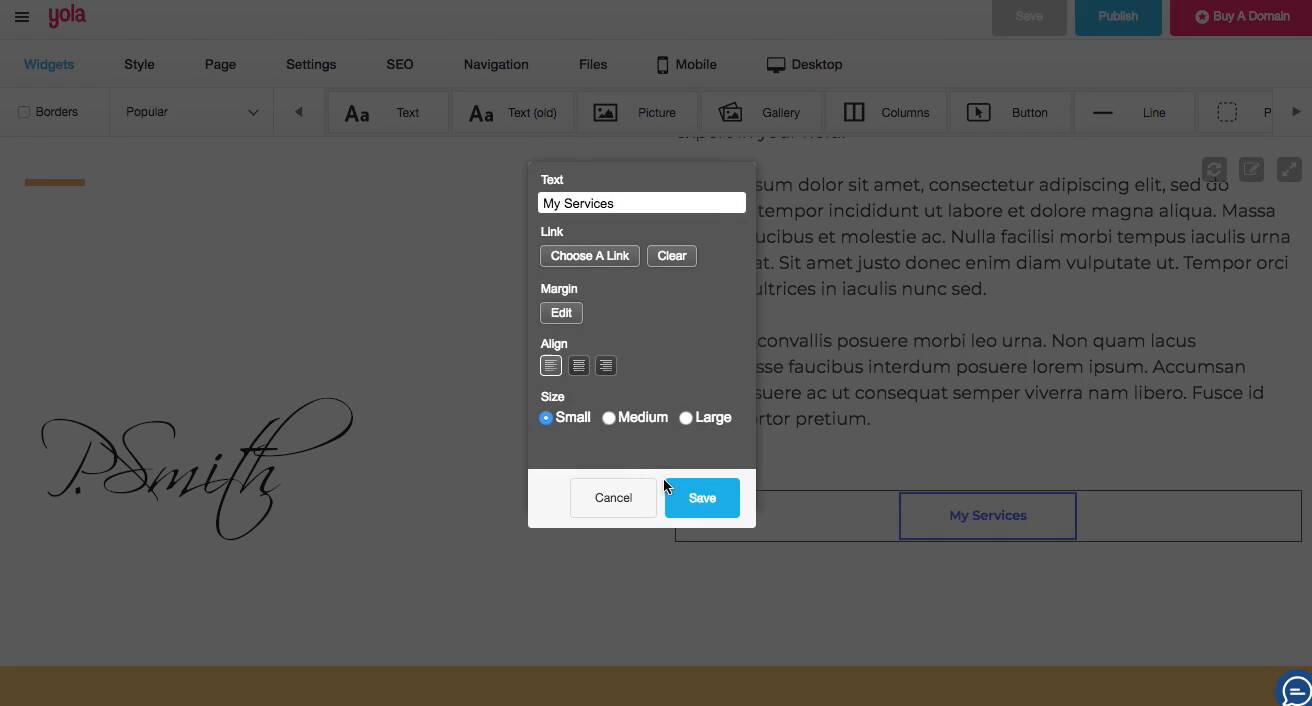Image resolution: width=1312 pixels, height=706 pixels.
Task: Select the Medium size option
Action: [x=609, y=418]
